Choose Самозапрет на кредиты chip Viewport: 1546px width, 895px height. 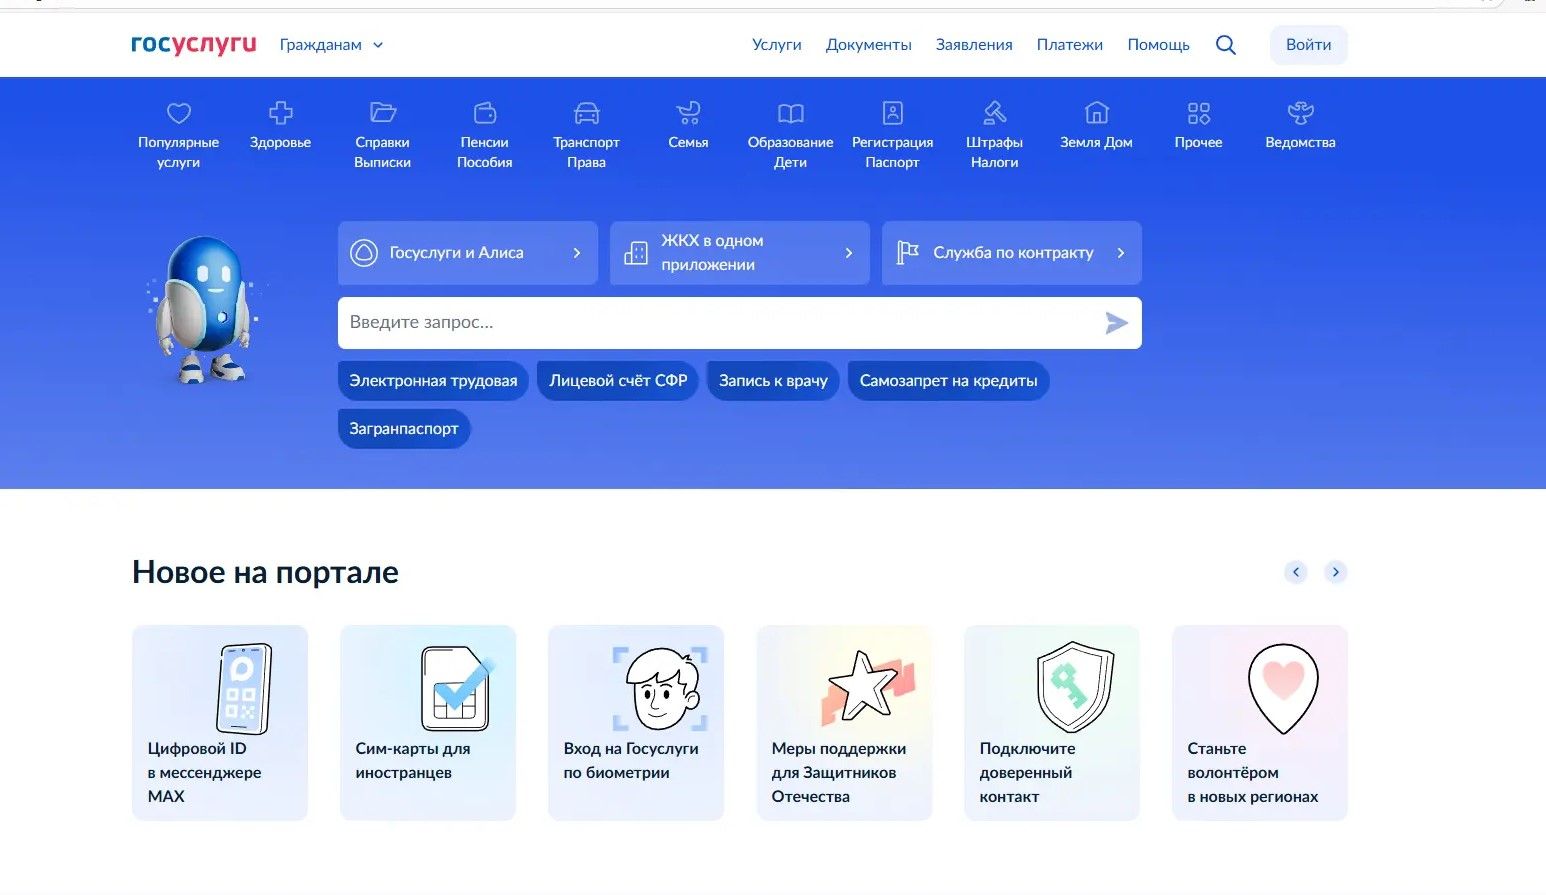[948, 381]
